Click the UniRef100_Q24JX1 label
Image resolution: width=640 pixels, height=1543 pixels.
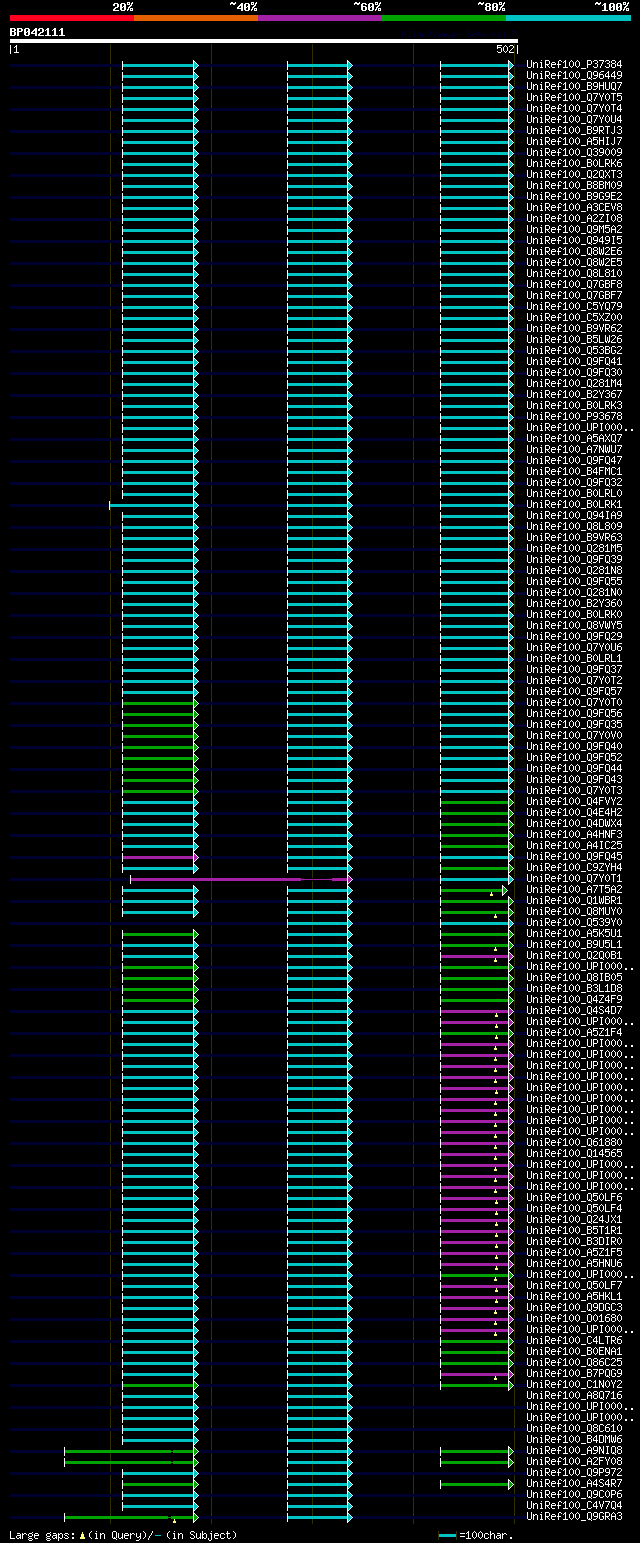tap(574, 1219)
